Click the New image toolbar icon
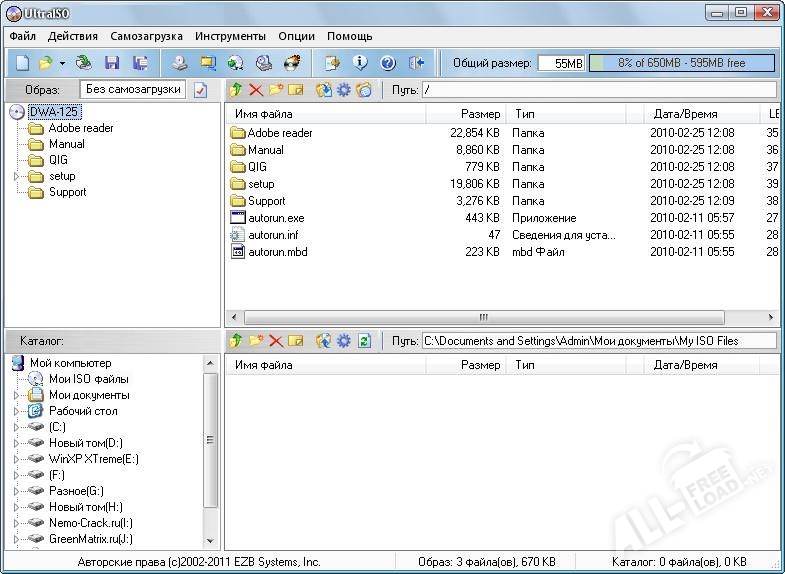The height and width of the screenshot is (574, 785). click(22, 63)
